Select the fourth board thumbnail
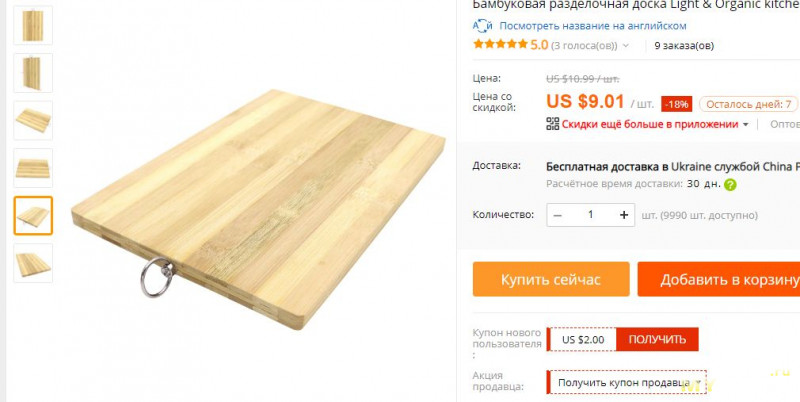 33,168
